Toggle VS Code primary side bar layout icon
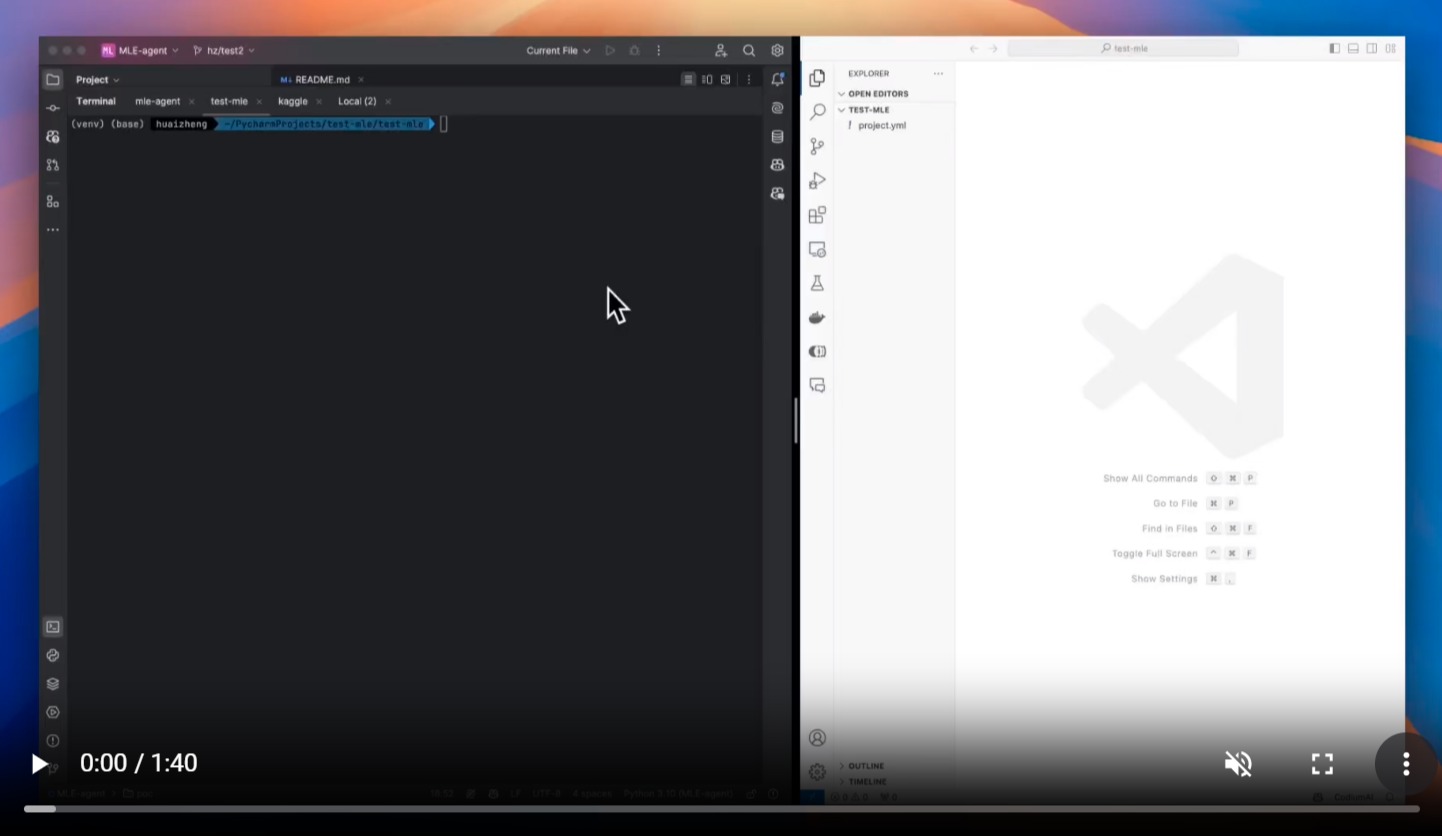 [x=1334, y=48]
